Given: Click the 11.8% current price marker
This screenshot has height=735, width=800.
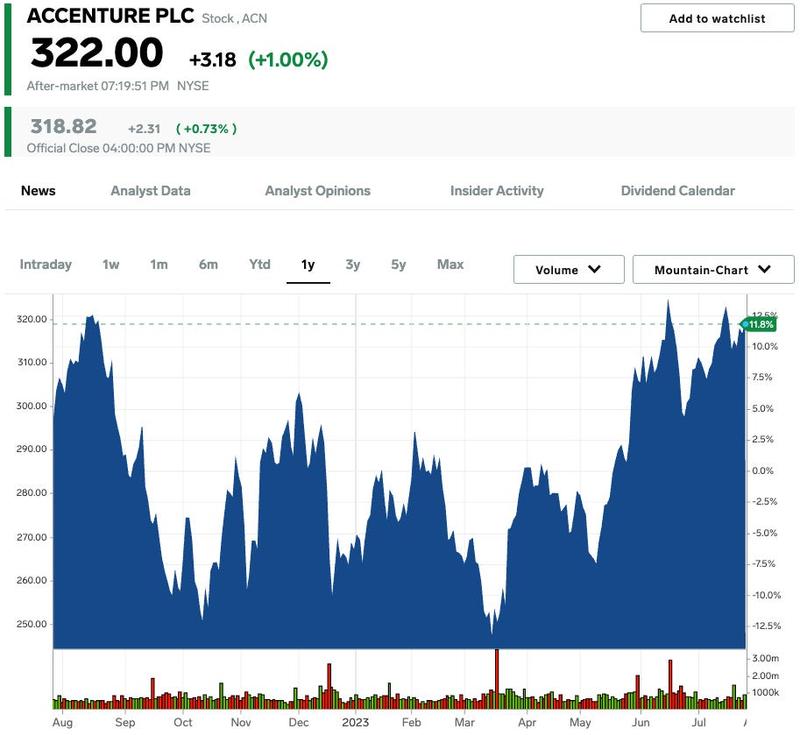Looking at the screenshot, I should 759,324.
